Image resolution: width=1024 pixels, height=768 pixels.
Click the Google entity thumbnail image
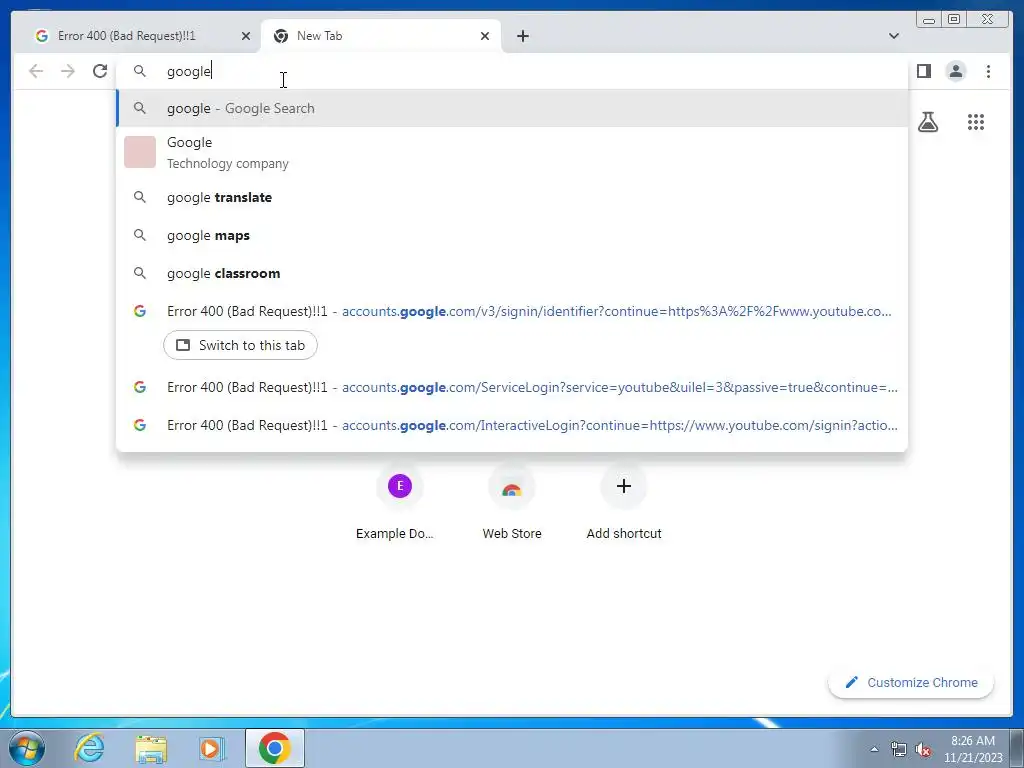140,152
